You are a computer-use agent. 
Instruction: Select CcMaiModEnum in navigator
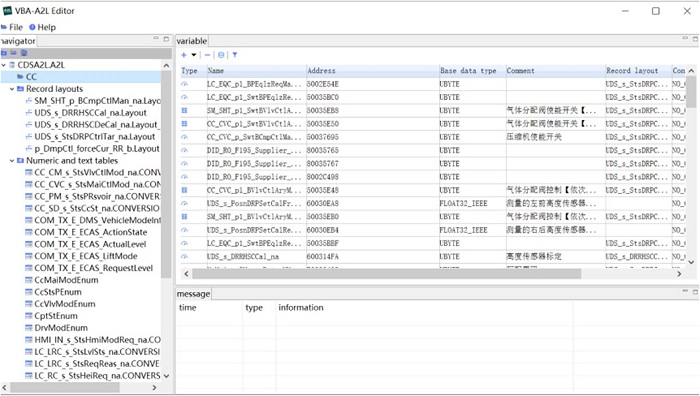click(67, 280)
